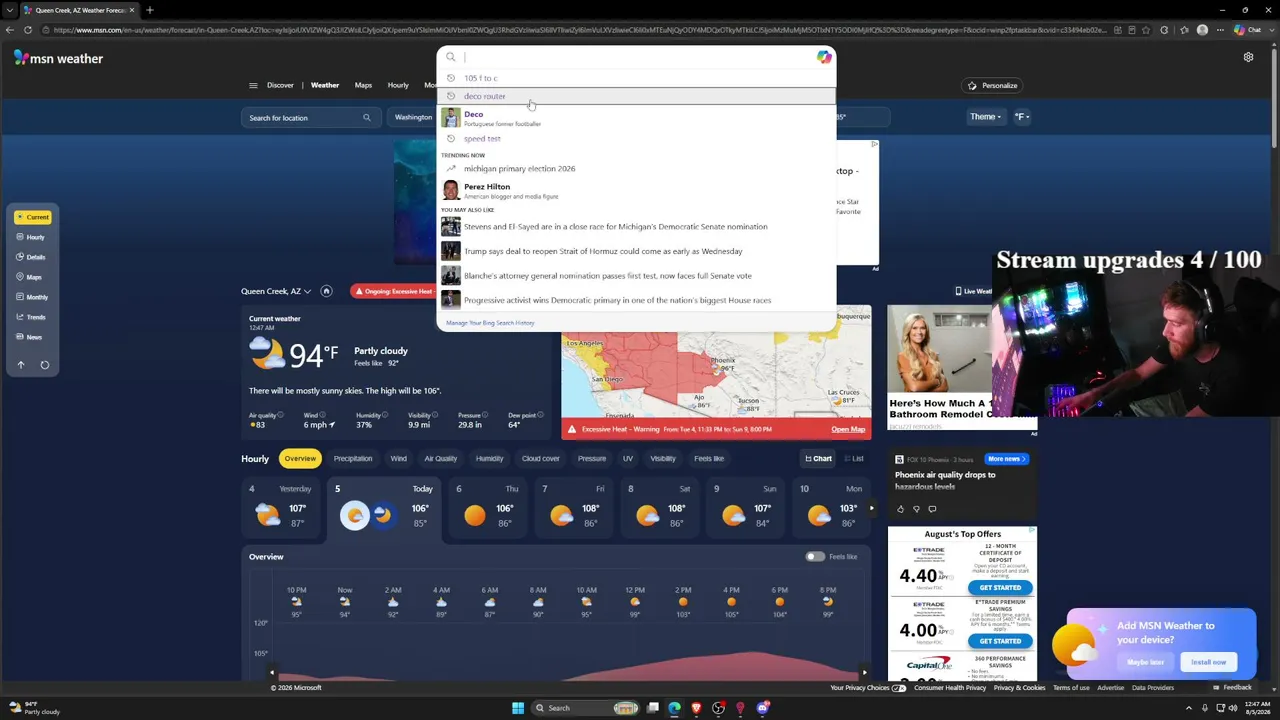
Task: Switch hourly view to Chart
Action: coord(818,459)
